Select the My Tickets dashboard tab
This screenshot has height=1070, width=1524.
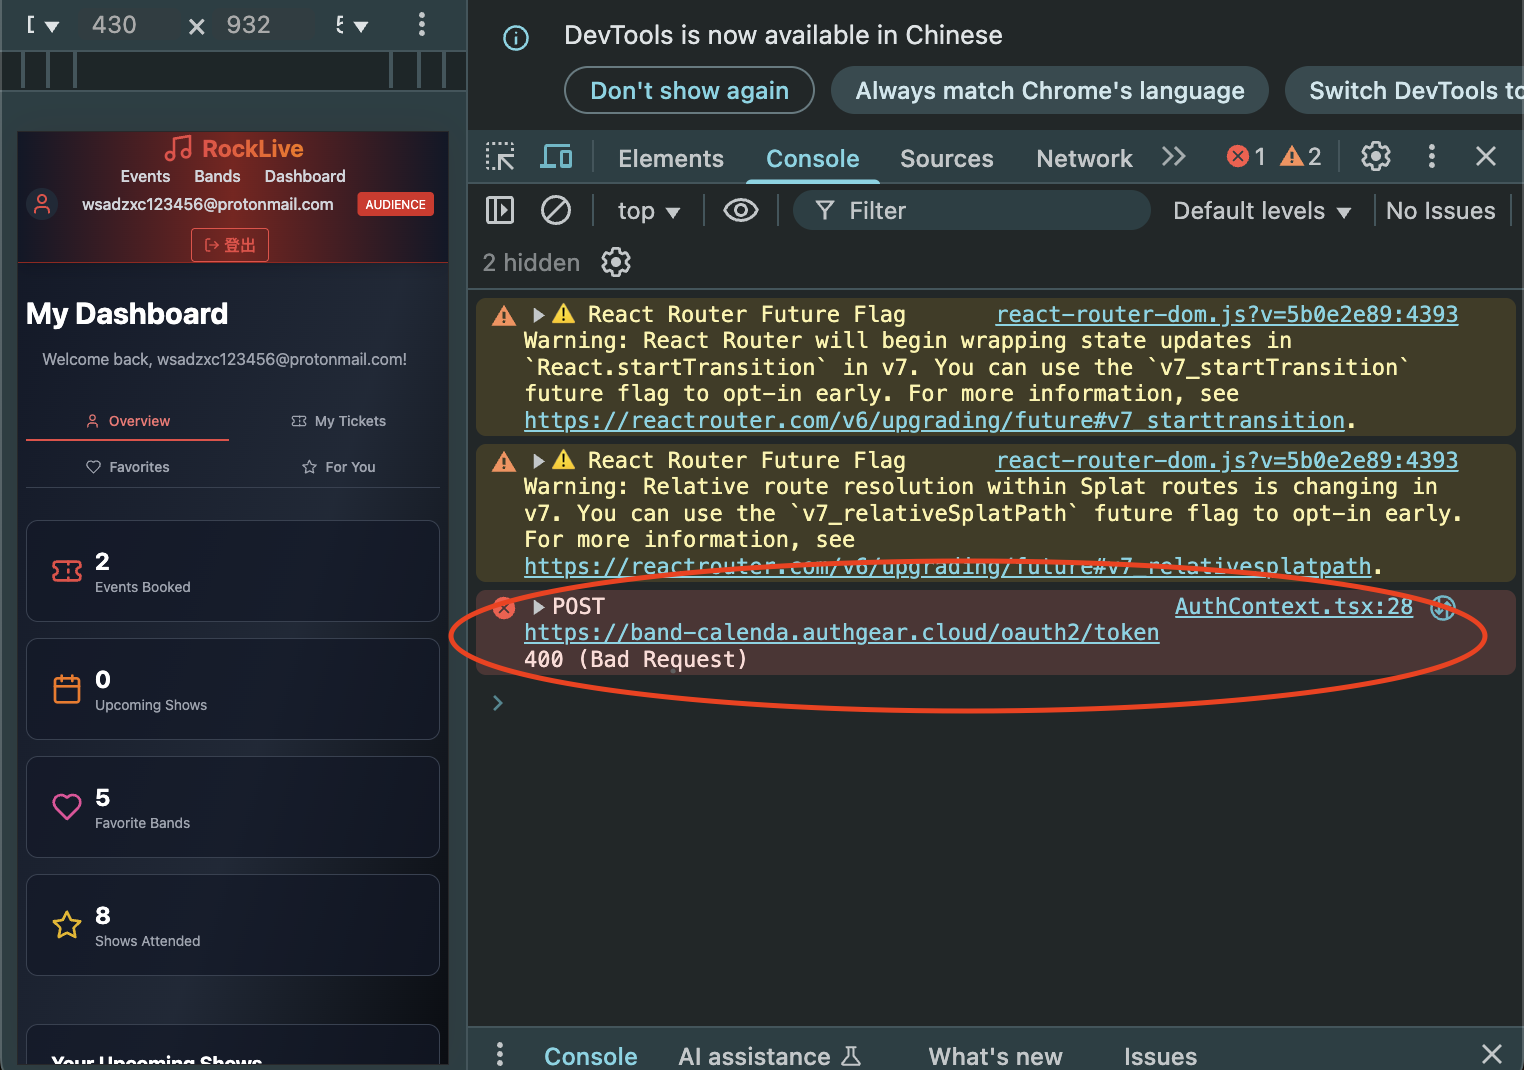(x=338, y=421)
